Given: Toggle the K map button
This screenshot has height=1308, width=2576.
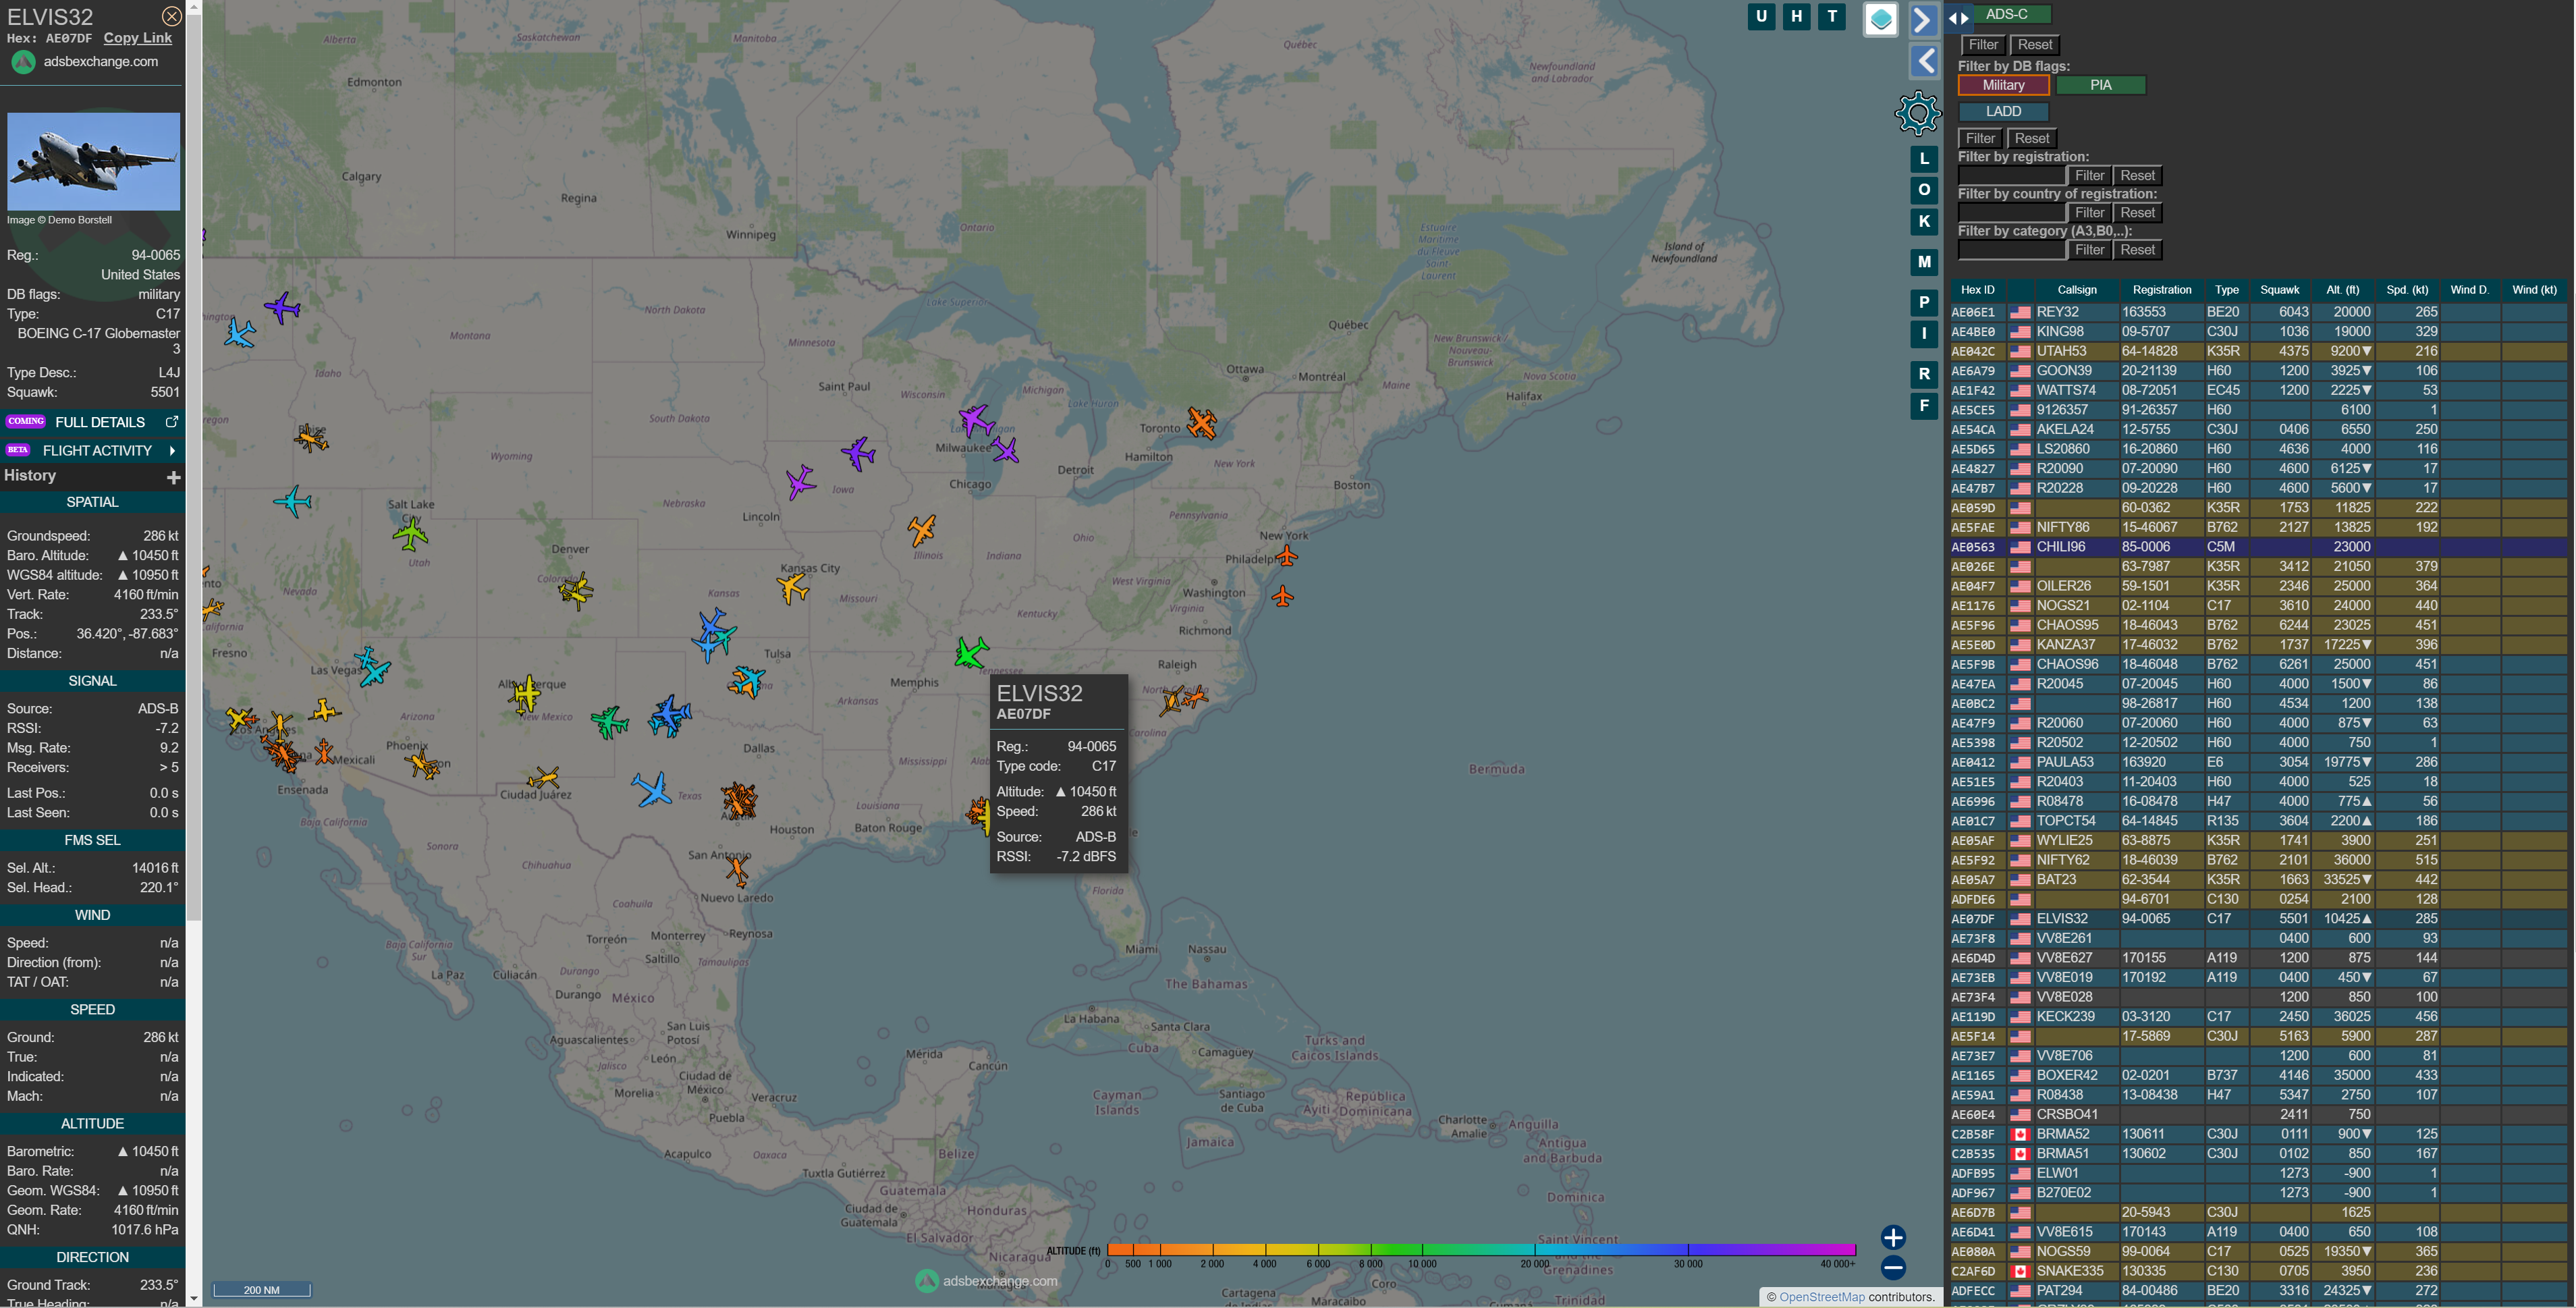Looking at the screenshot, I should click(x=1924, y=222).
